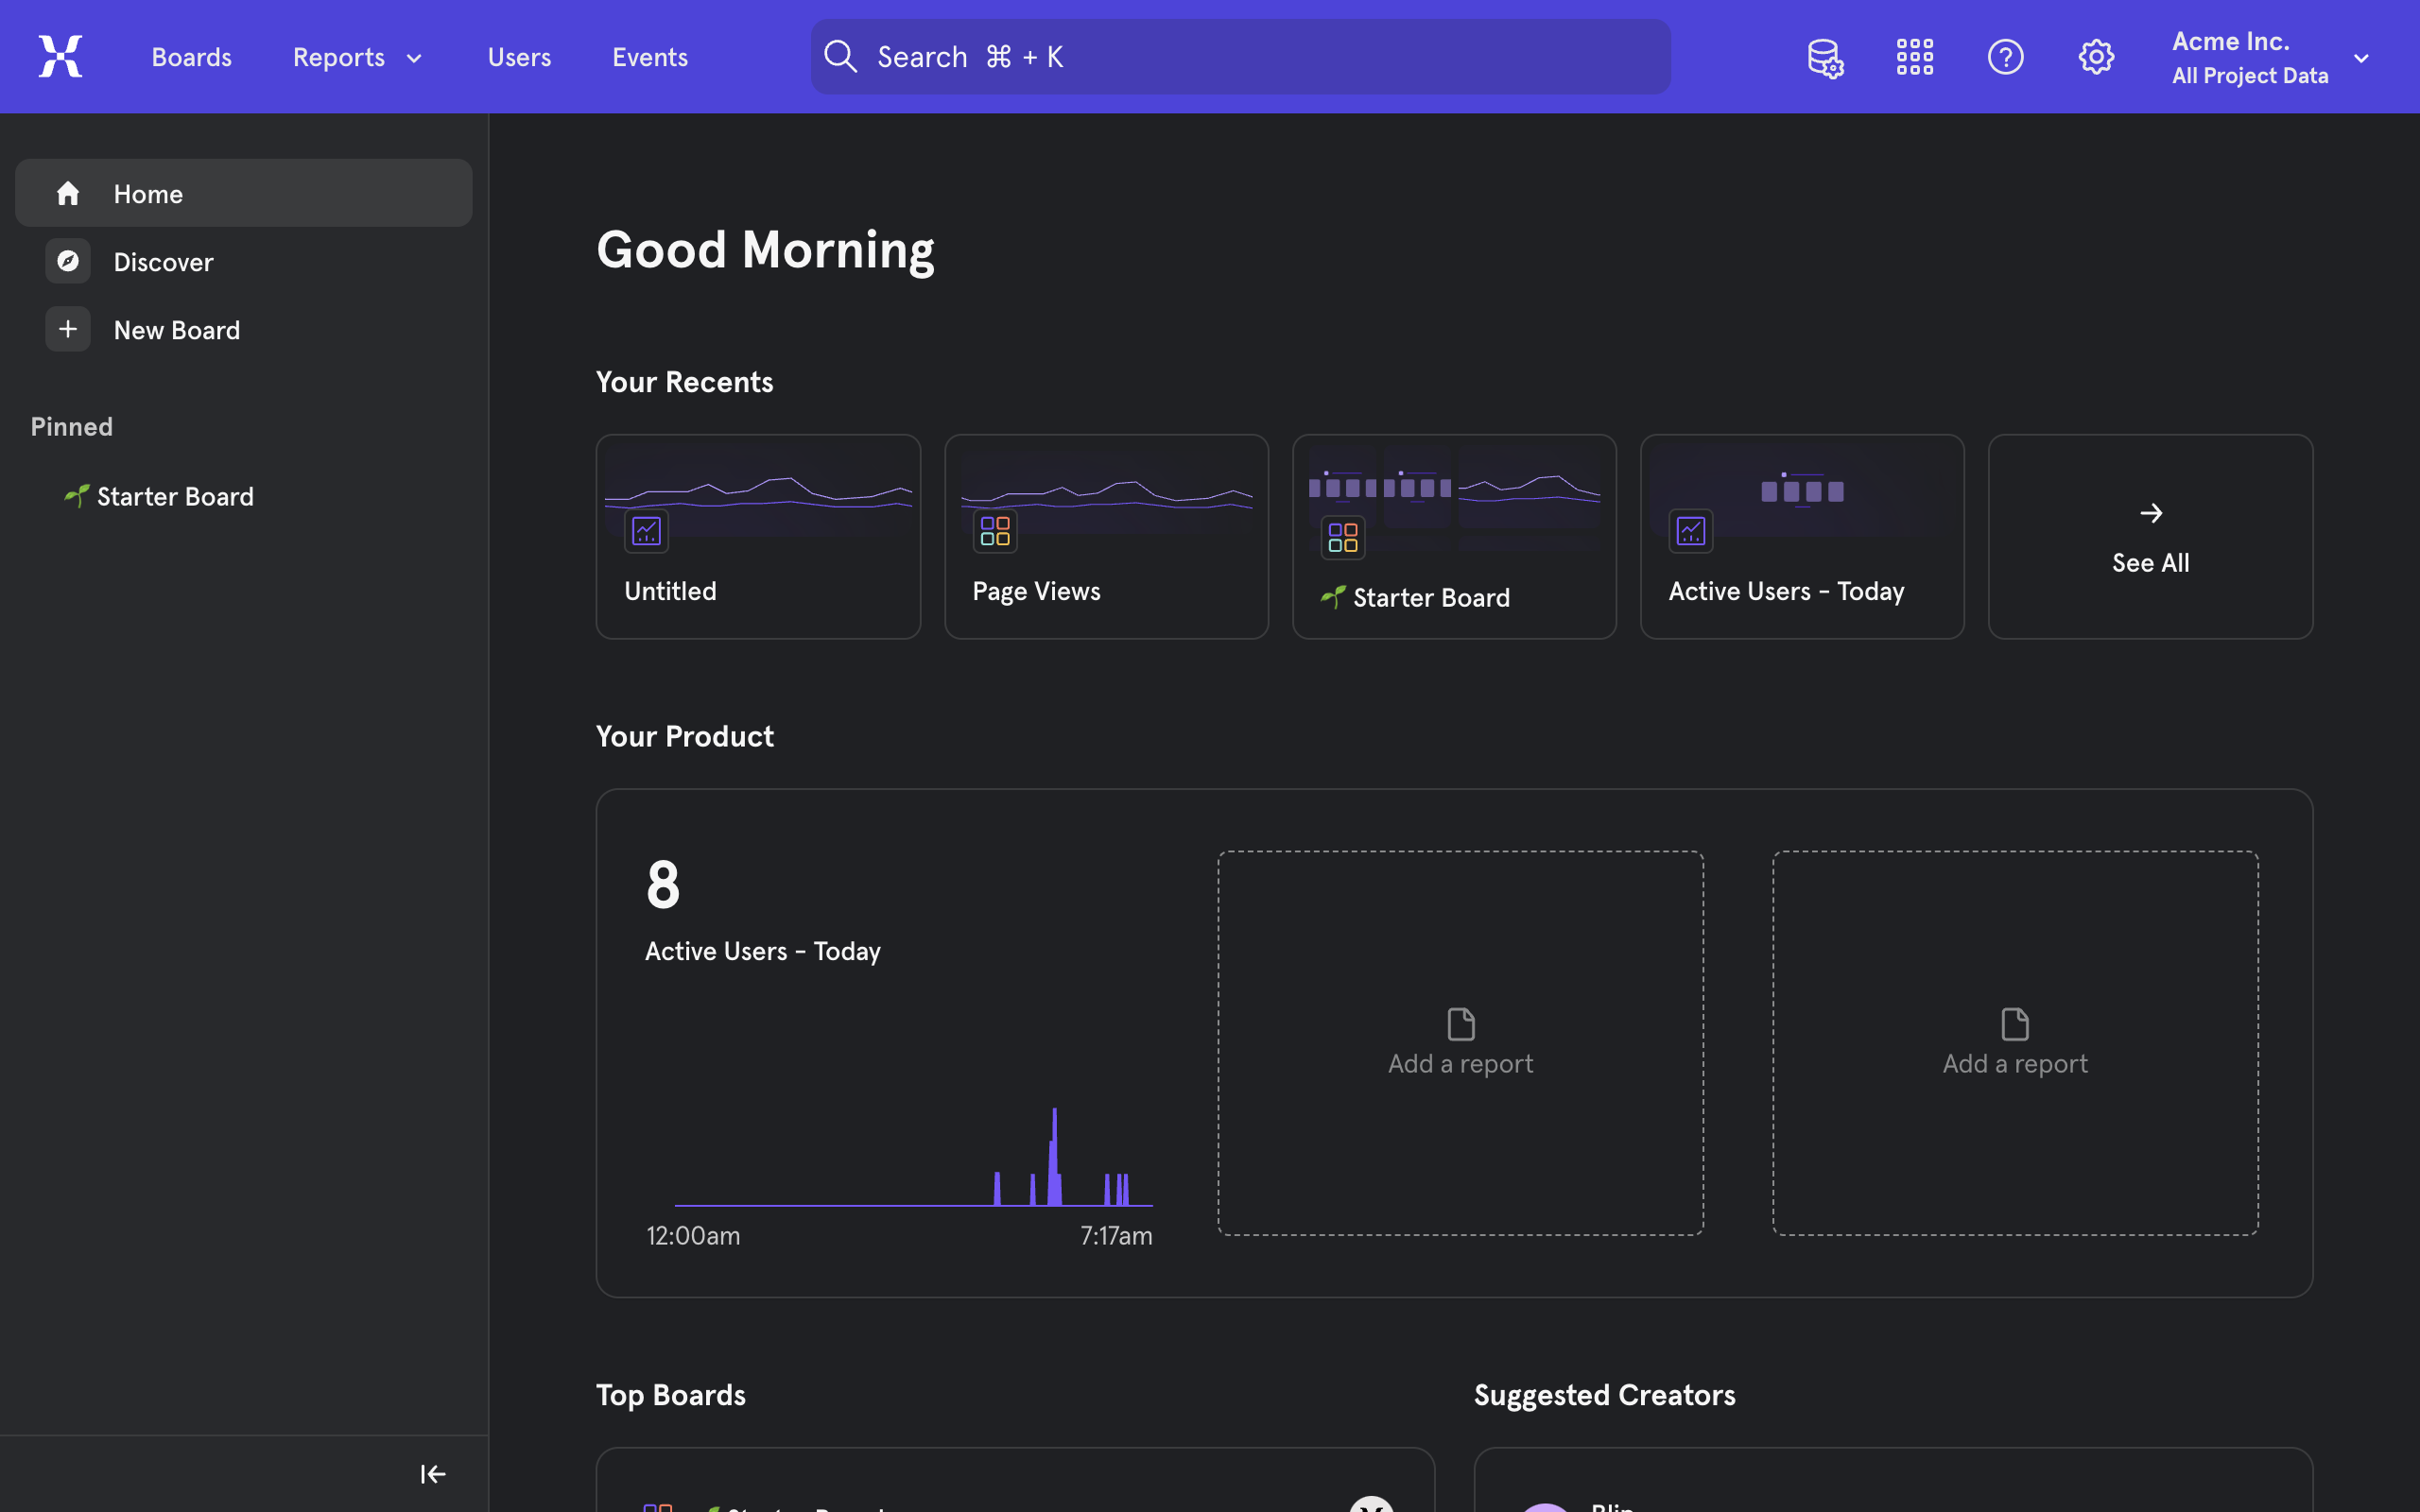The width and height of the screenshot is (2420, 1512).
Task: Open the apps grid icon
Action: click(x=1913, y=56)
